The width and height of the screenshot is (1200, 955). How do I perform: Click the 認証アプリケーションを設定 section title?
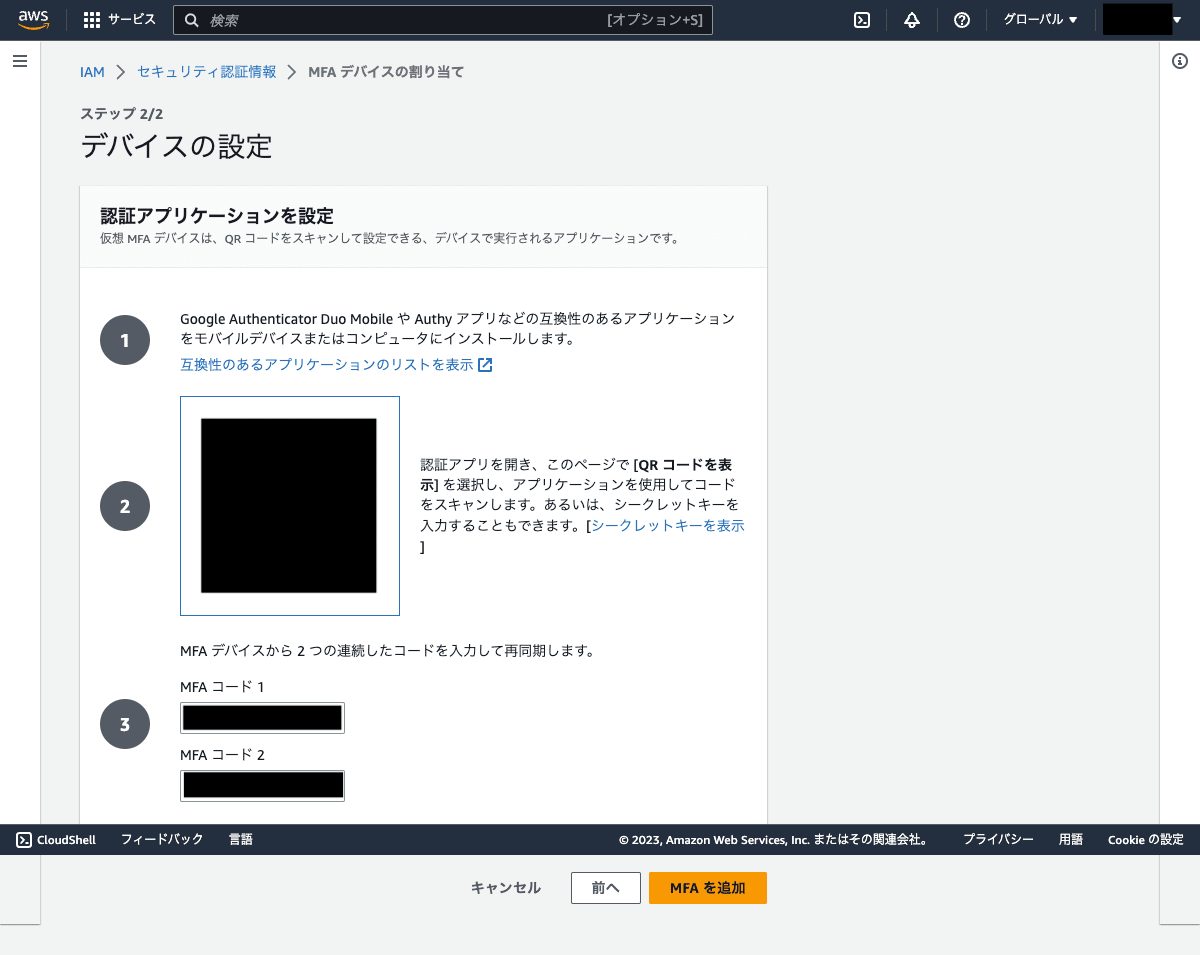[x=217, y=215]
